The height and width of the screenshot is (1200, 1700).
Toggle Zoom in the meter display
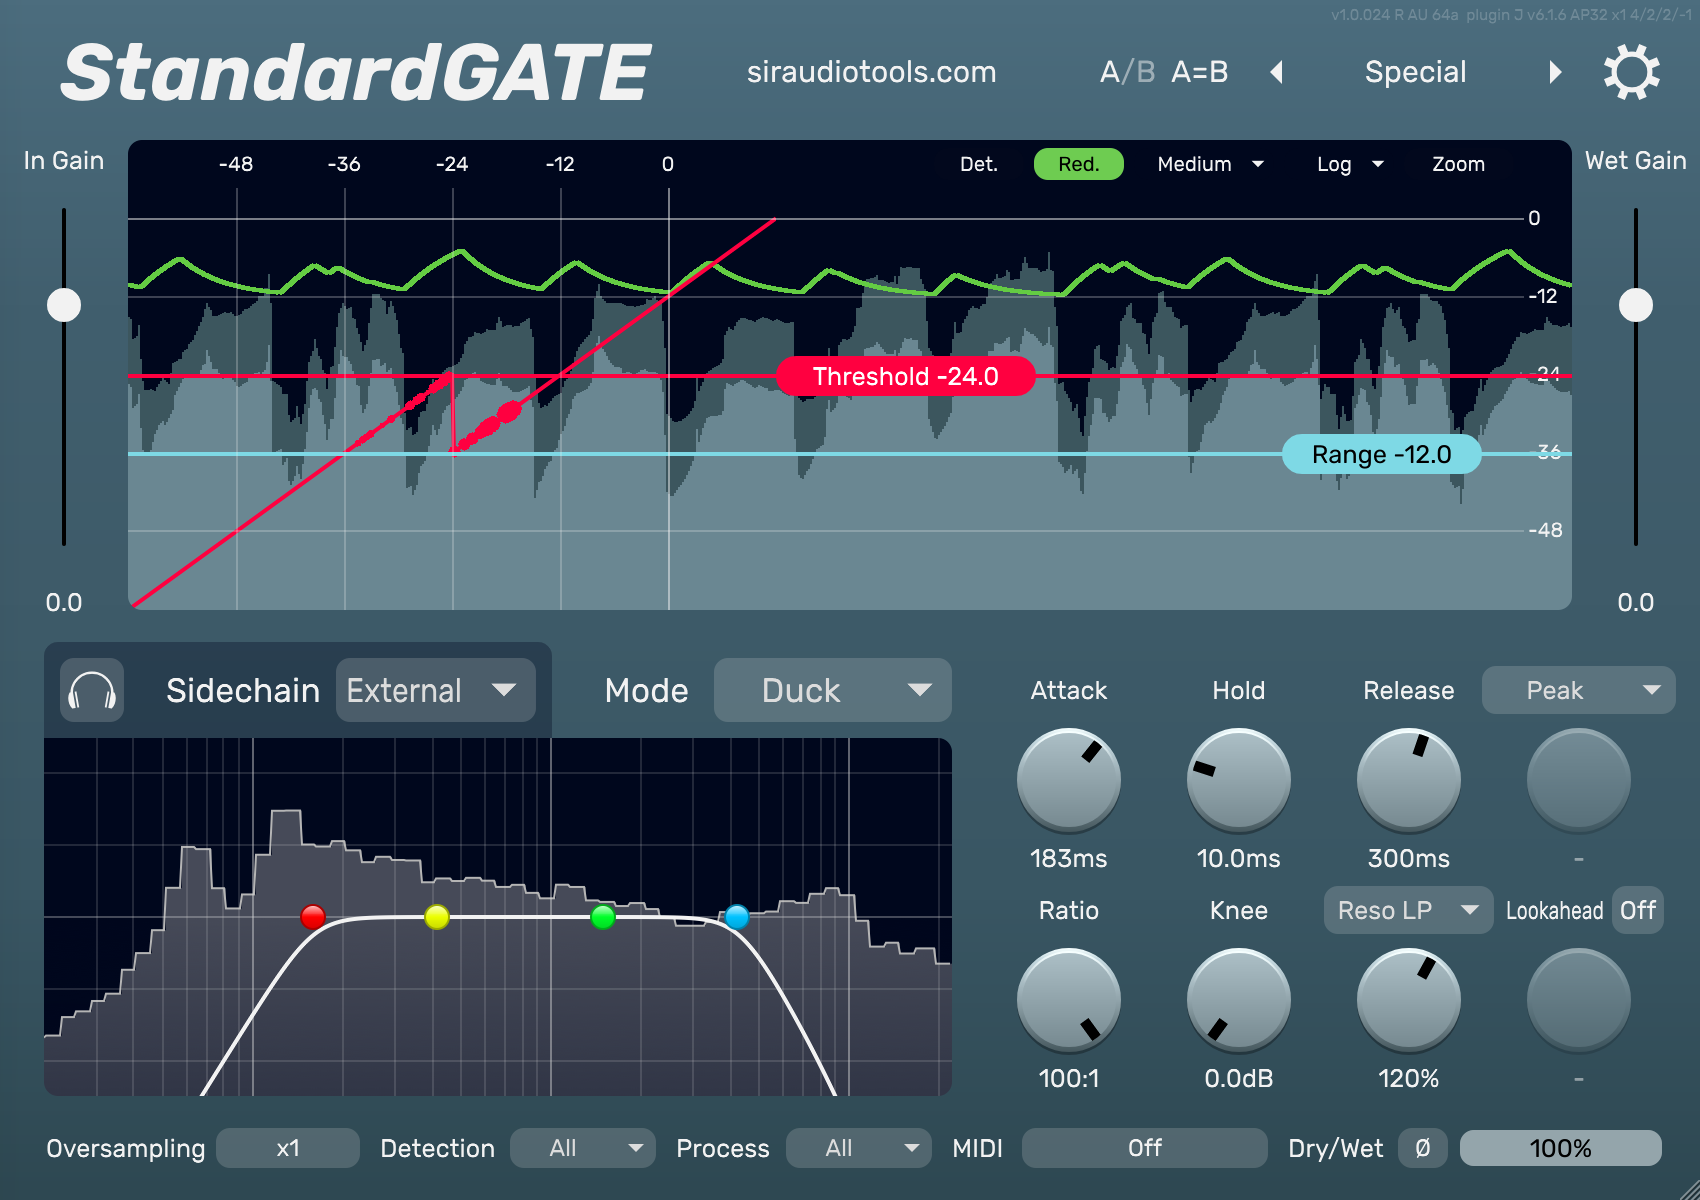tap(1458, 164)
